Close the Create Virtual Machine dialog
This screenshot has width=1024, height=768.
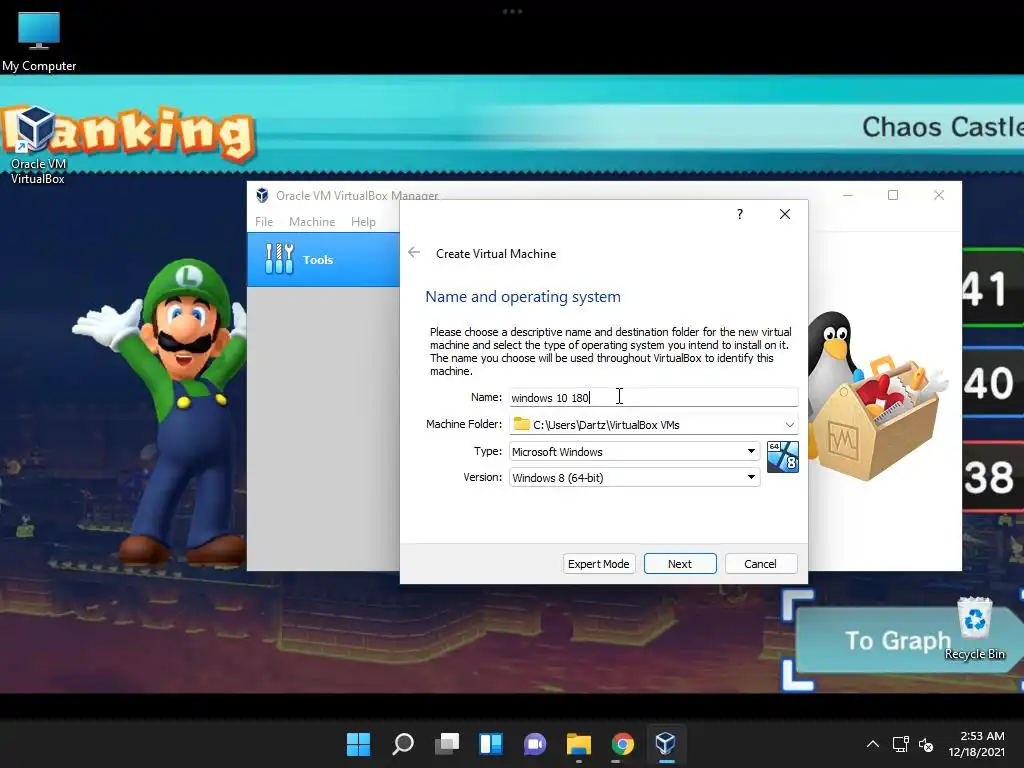coord(785,214)
